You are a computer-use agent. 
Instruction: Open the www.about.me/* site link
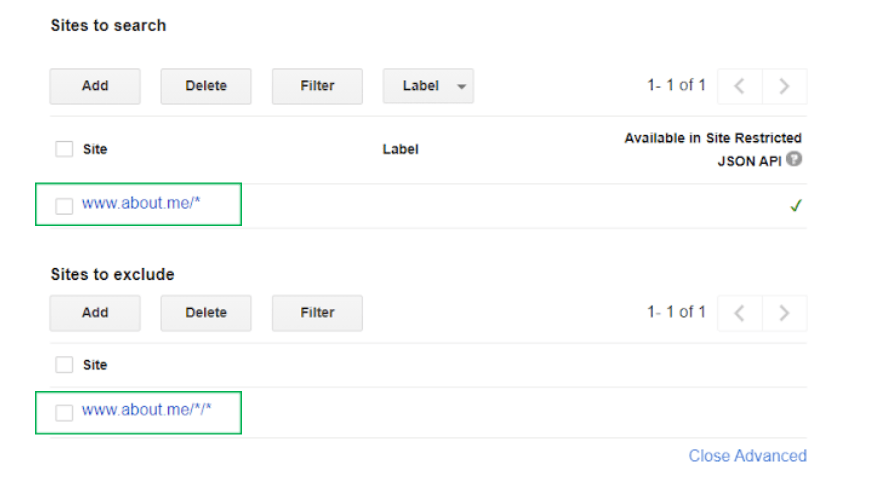[141, 203]
